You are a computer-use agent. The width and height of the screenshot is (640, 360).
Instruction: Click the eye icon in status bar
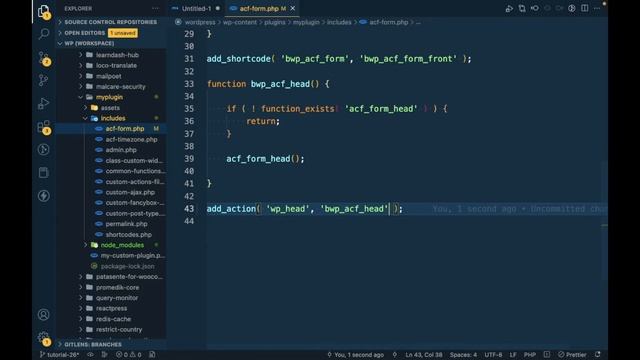pyautogui.click(x=90, y=354)
